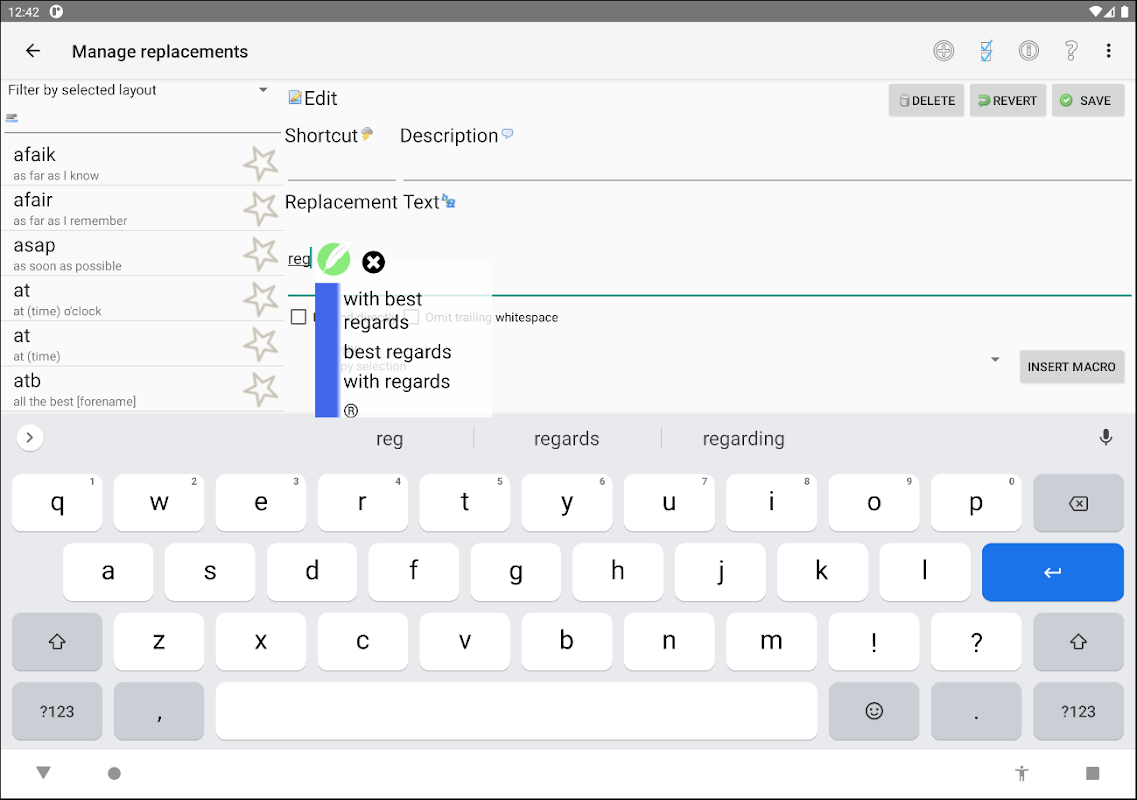1137x800 pixels.
Task: Click the INSERT MACRO button
Action: [1071, 367]
